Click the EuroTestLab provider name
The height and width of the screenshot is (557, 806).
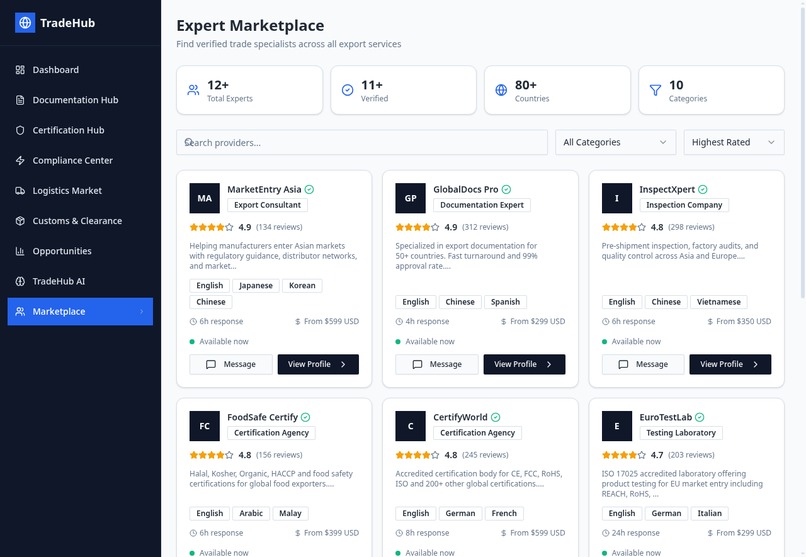[665, 417]
